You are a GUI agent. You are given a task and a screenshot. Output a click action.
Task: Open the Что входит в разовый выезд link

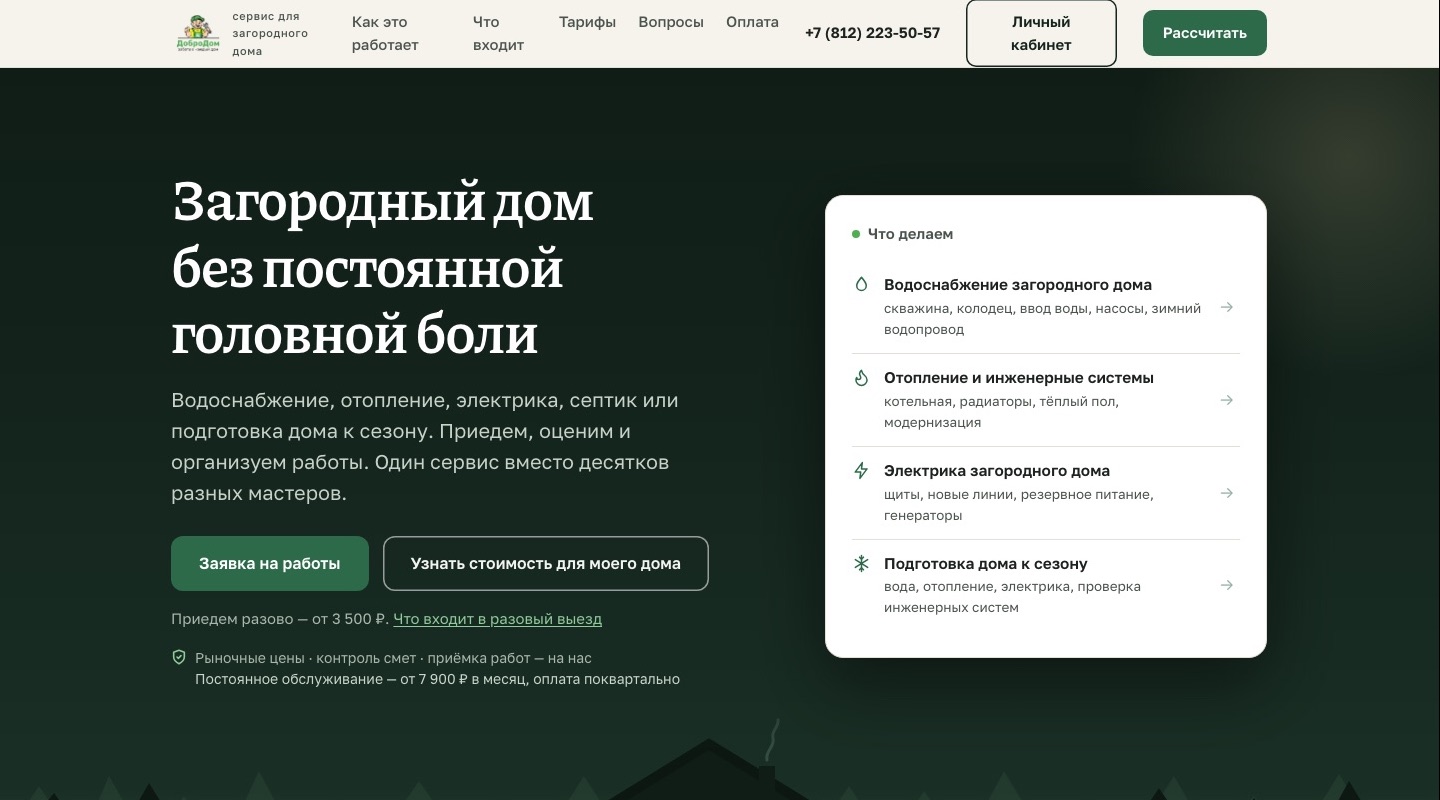click(497, 619)
